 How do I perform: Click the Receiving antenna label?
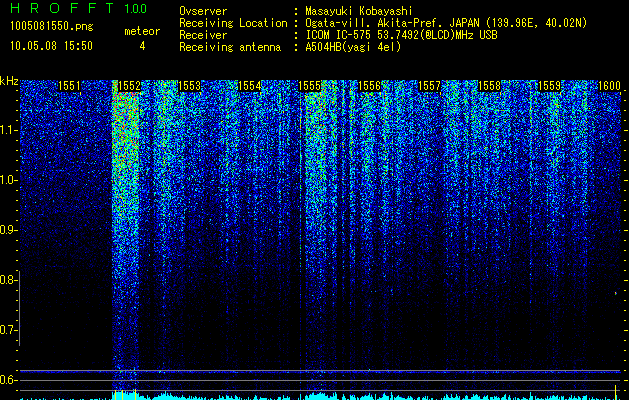click(230, 47)
